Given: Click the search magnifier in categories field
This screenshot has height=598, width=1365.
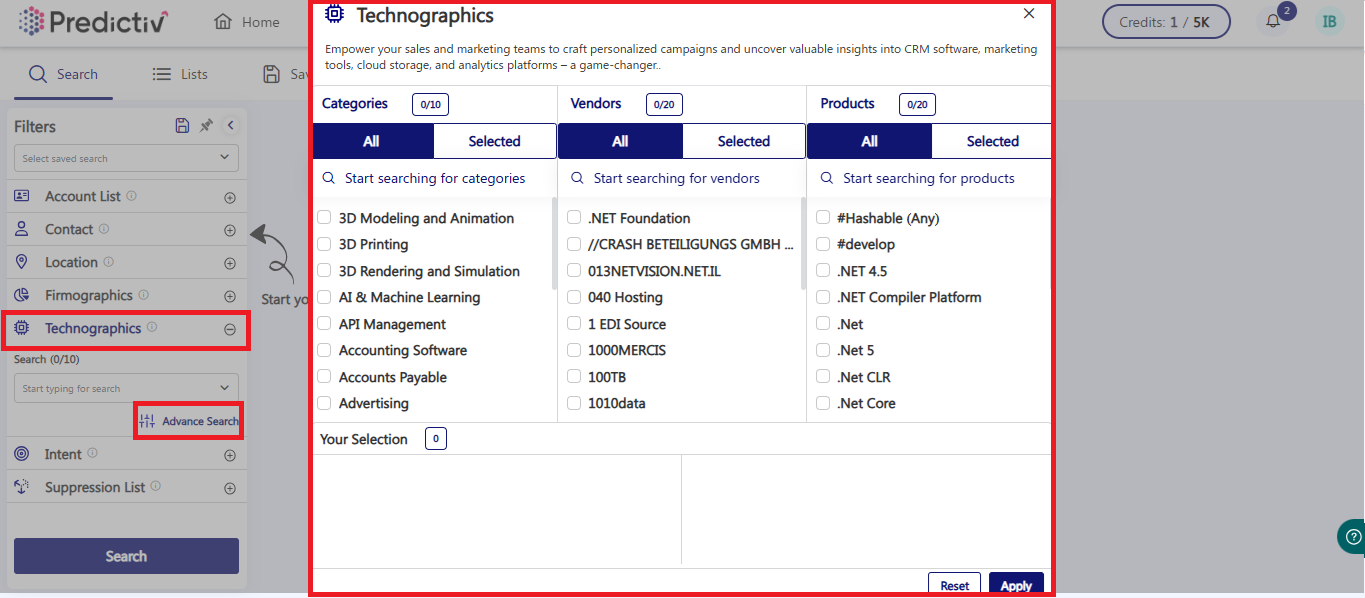Looking at the screenshot, I should click(329, 178).
